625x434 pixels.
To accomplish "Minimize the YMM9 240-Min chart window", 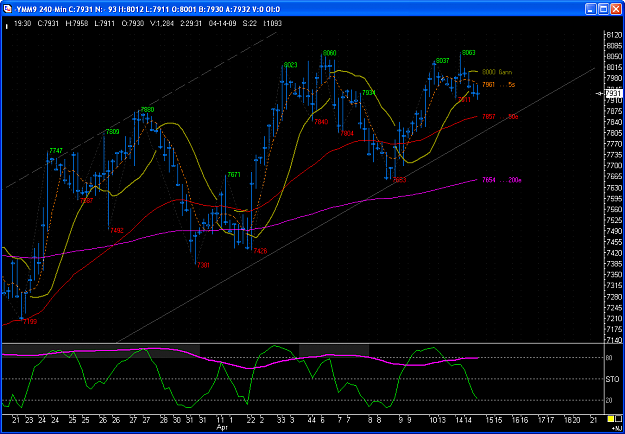I will pos(591,8).
